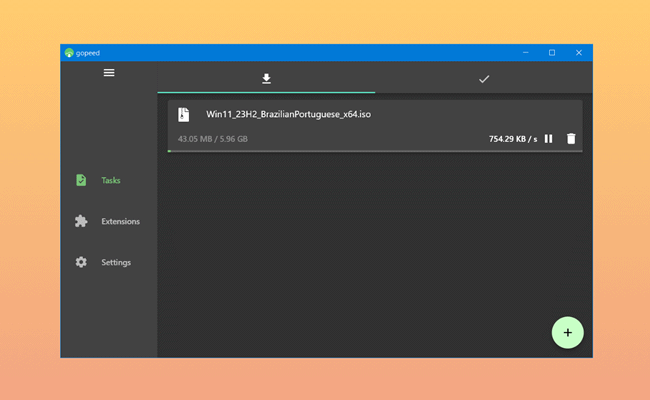Click the 43.05 MB / 5.96 GB progress text
The height and width of the screenshot is (400, 650).
pyautogui.click(x=213, y=139)
